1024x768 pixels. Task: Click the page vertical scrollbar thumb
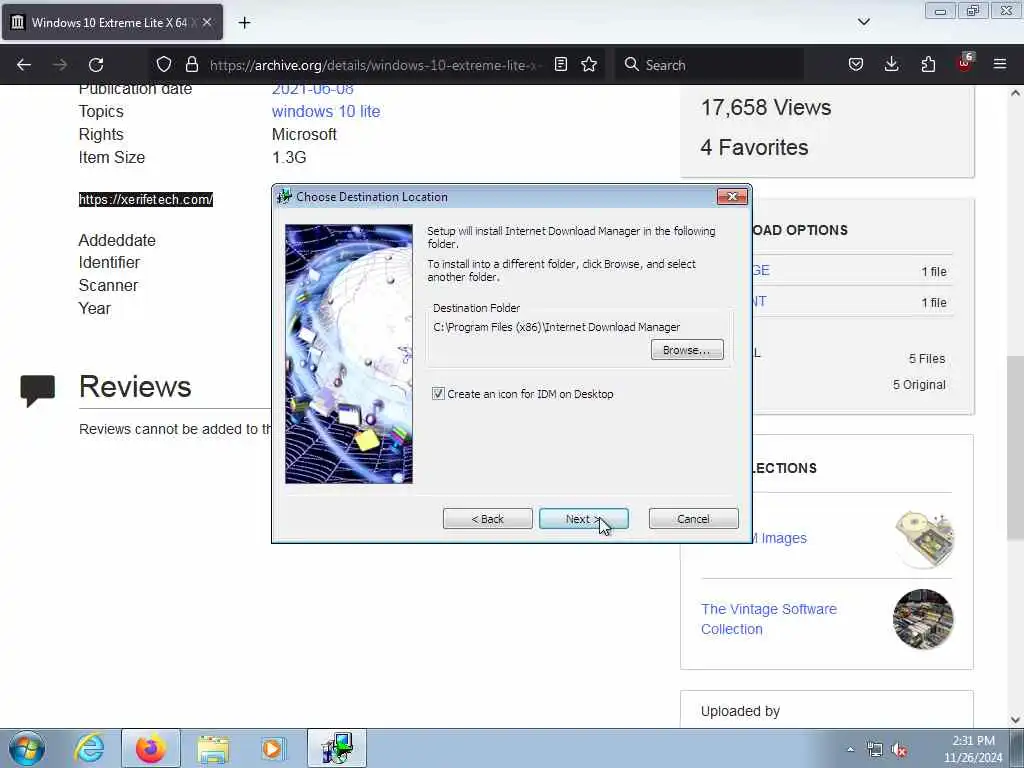pos(1015,448)
